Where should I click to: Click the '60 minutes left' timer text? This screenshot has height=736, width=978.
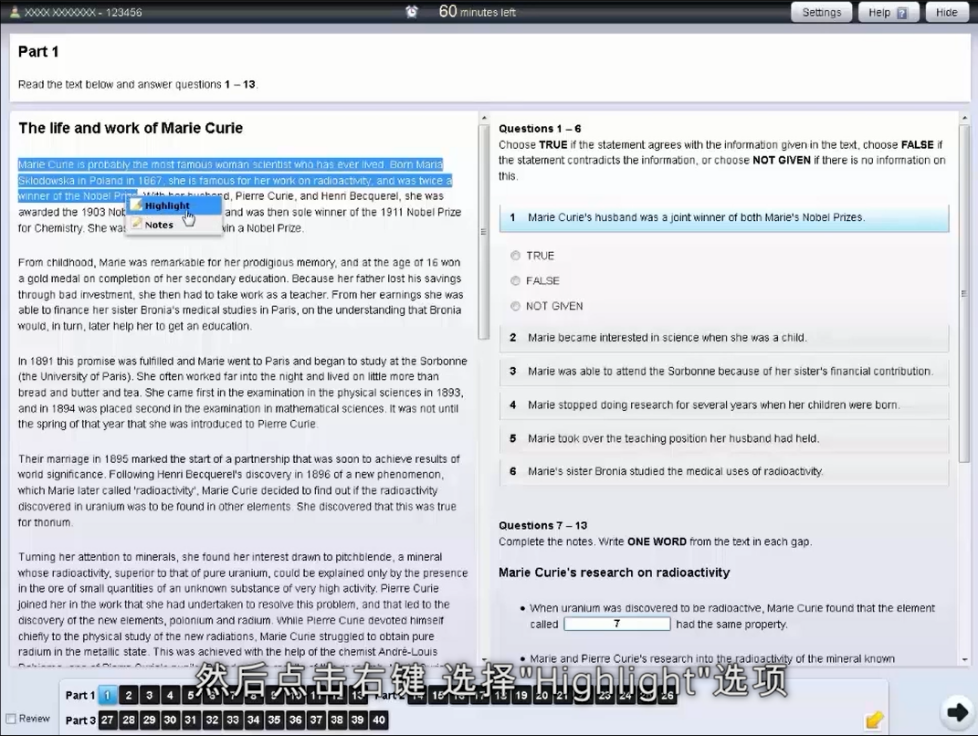point(477,11)
